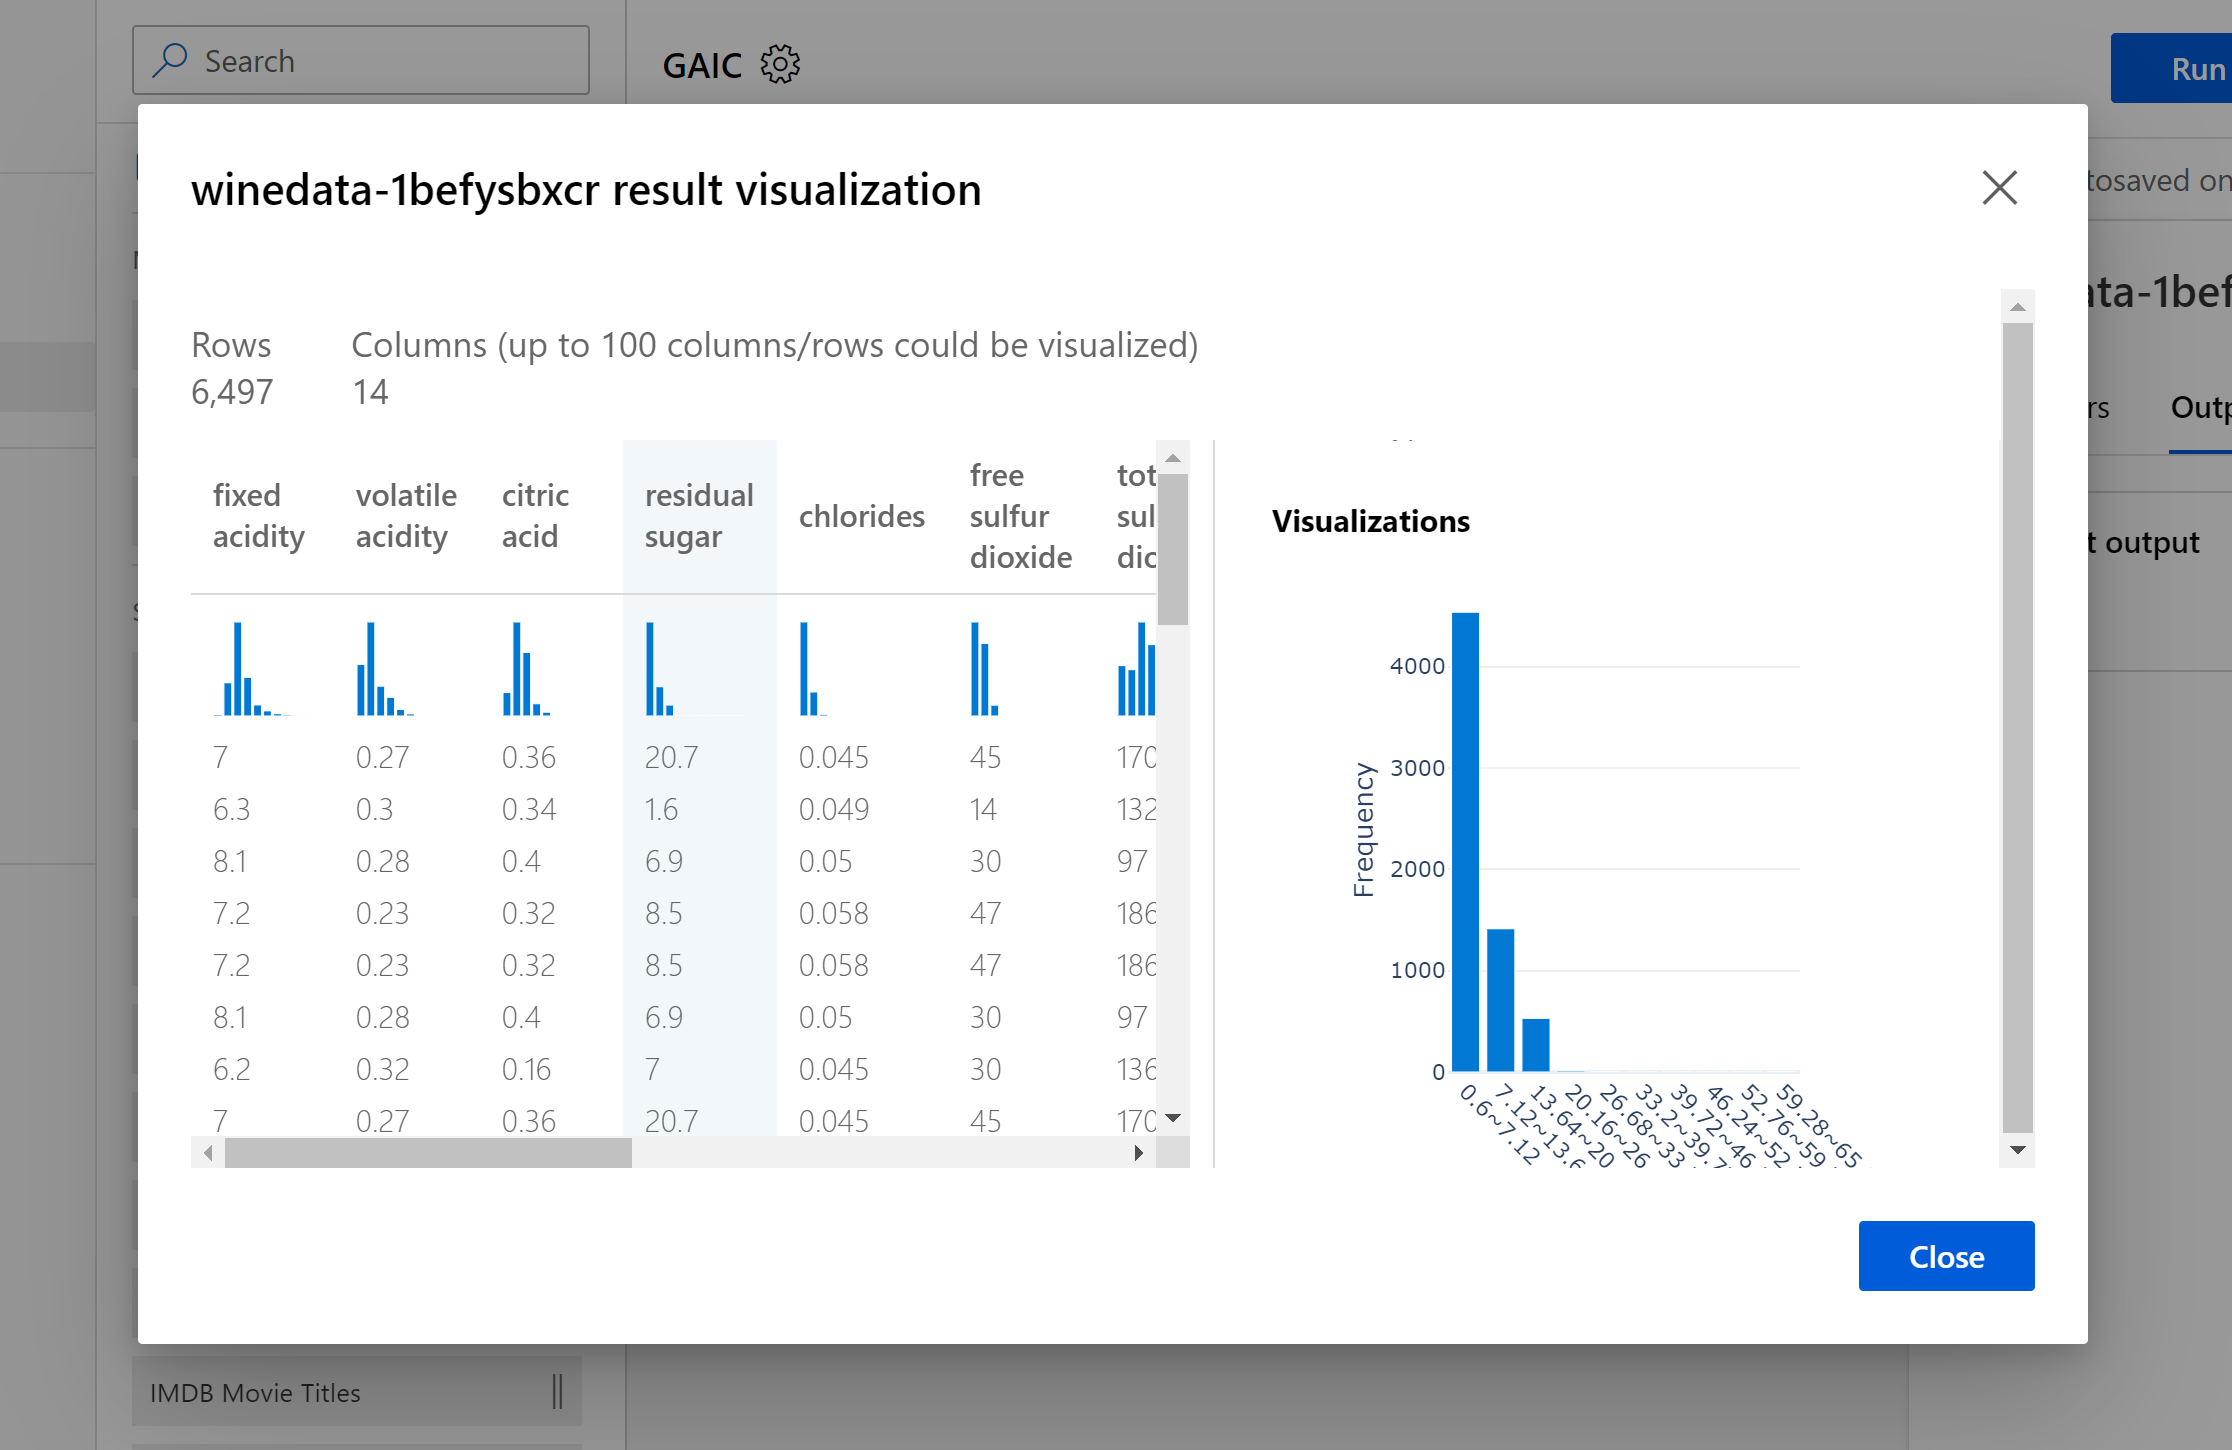Click the search magnifier icon
The width and height of the screenshot is (2232, 1450).
point(170,60)
